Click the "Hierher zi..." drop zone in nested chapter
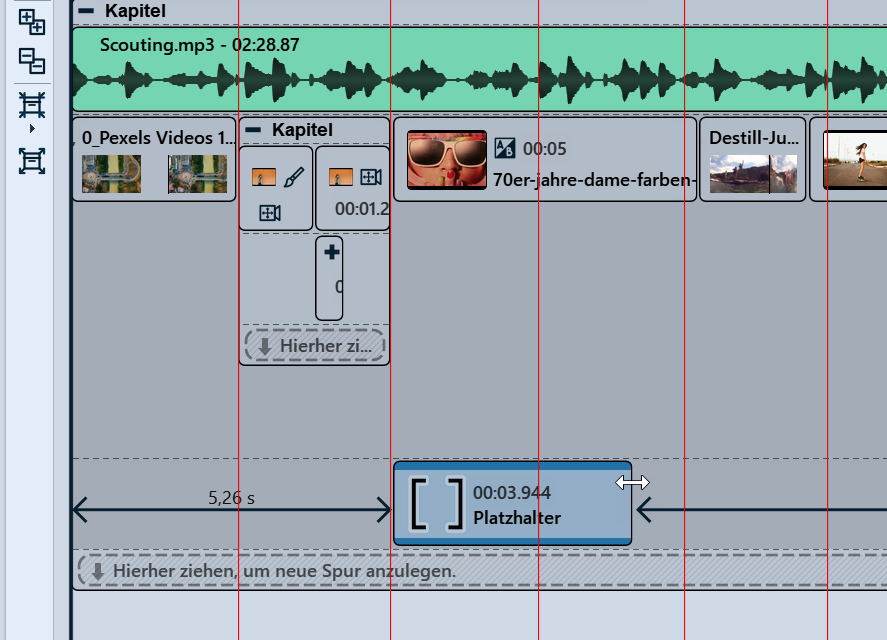Viewport: 887px width, 640px height. coord(314,346)
